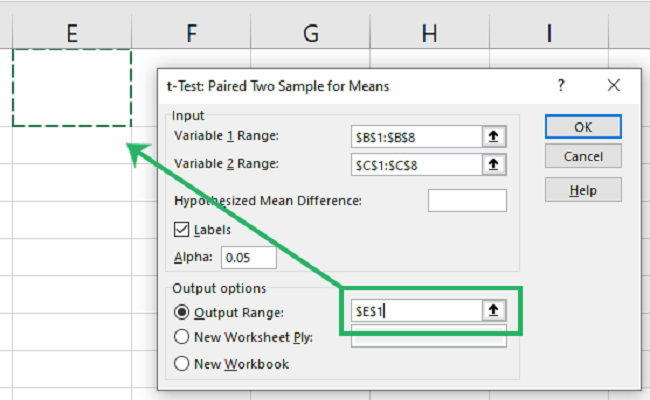Click the Output Range field containing $E$1
The image size is (650, 400).
tap(412, 311)
